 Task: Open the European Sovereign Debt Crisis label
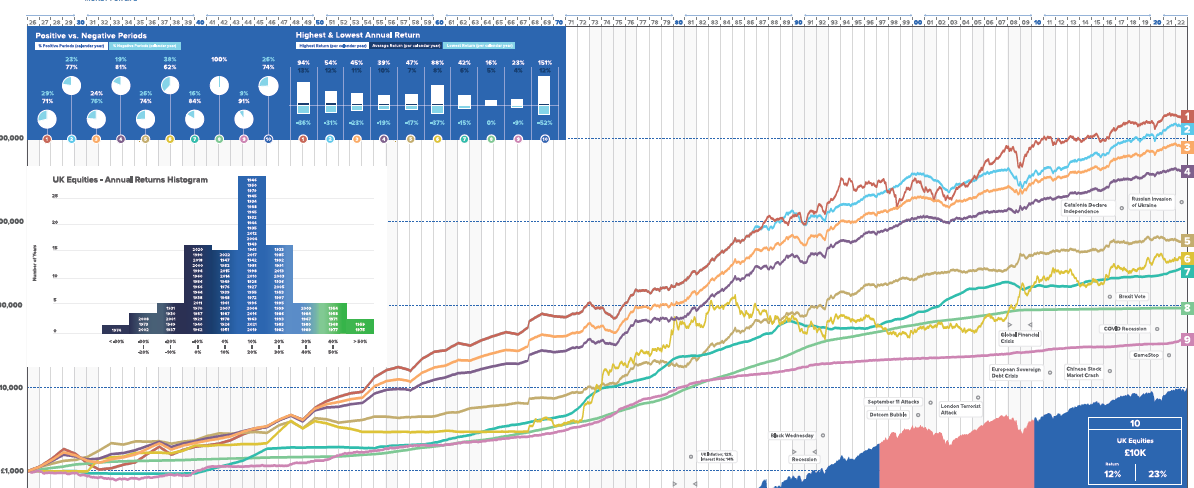1018,372
